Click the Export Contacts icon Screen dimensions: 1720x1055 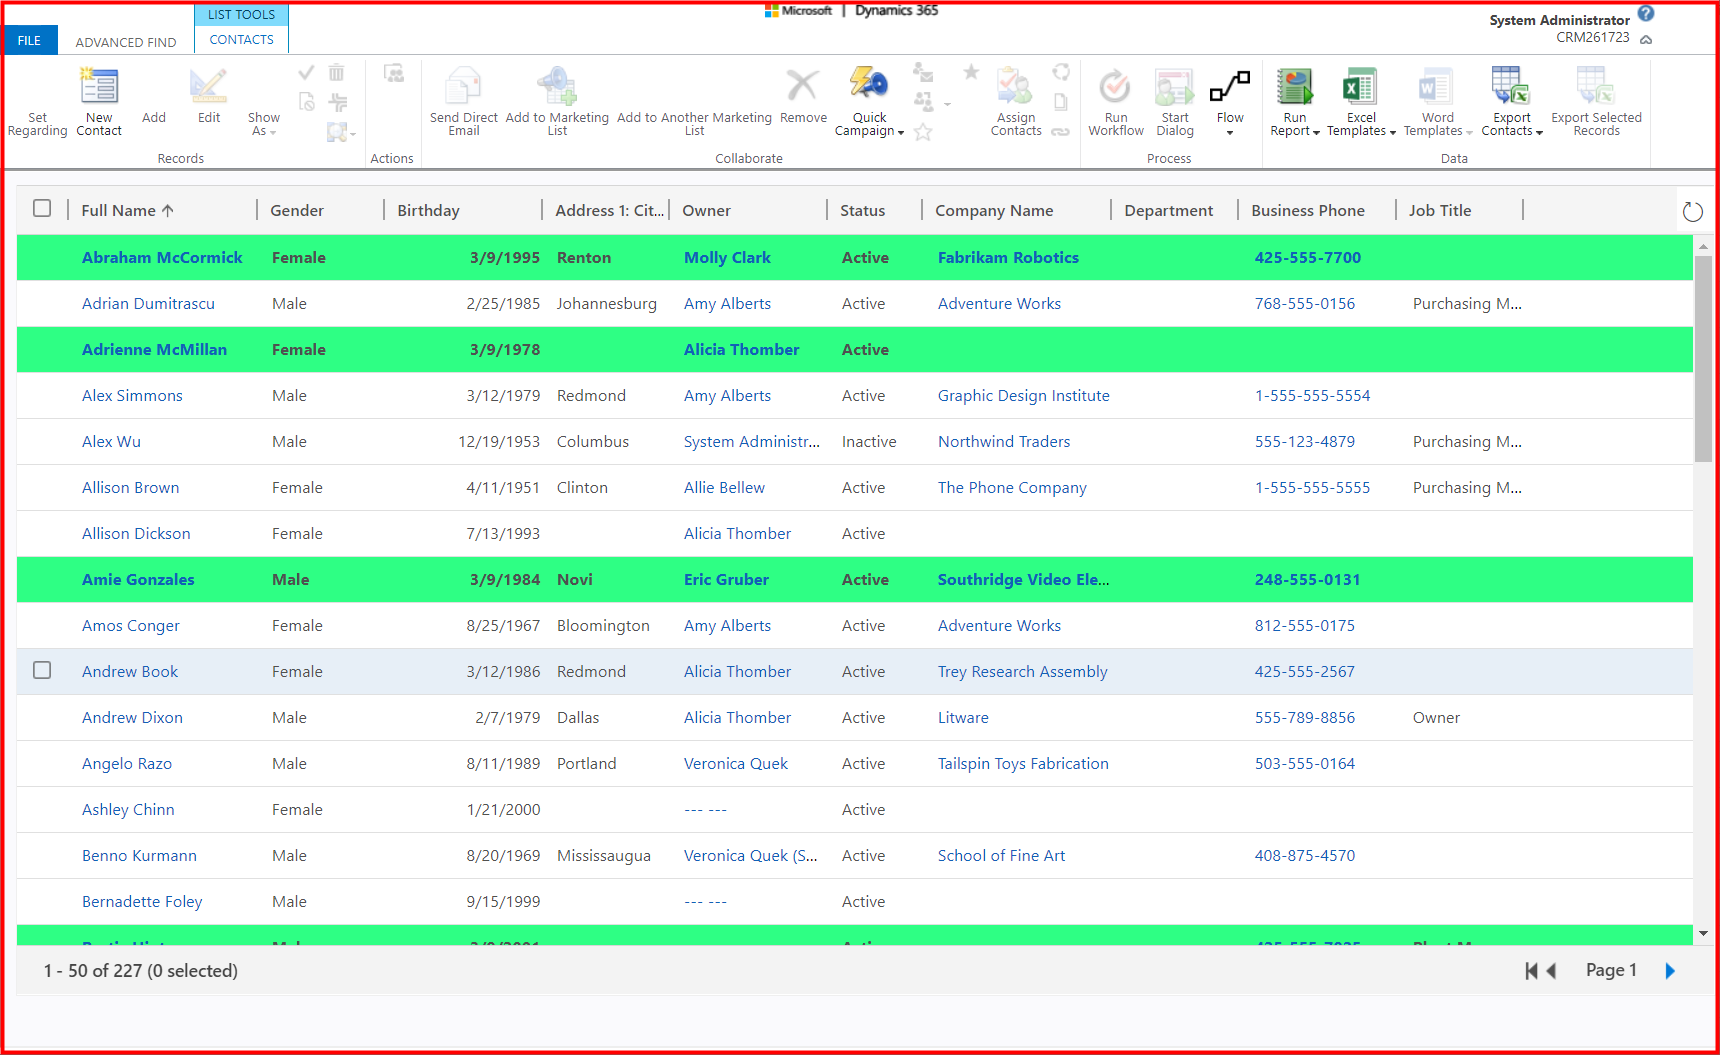click(x=1511, y=86)
